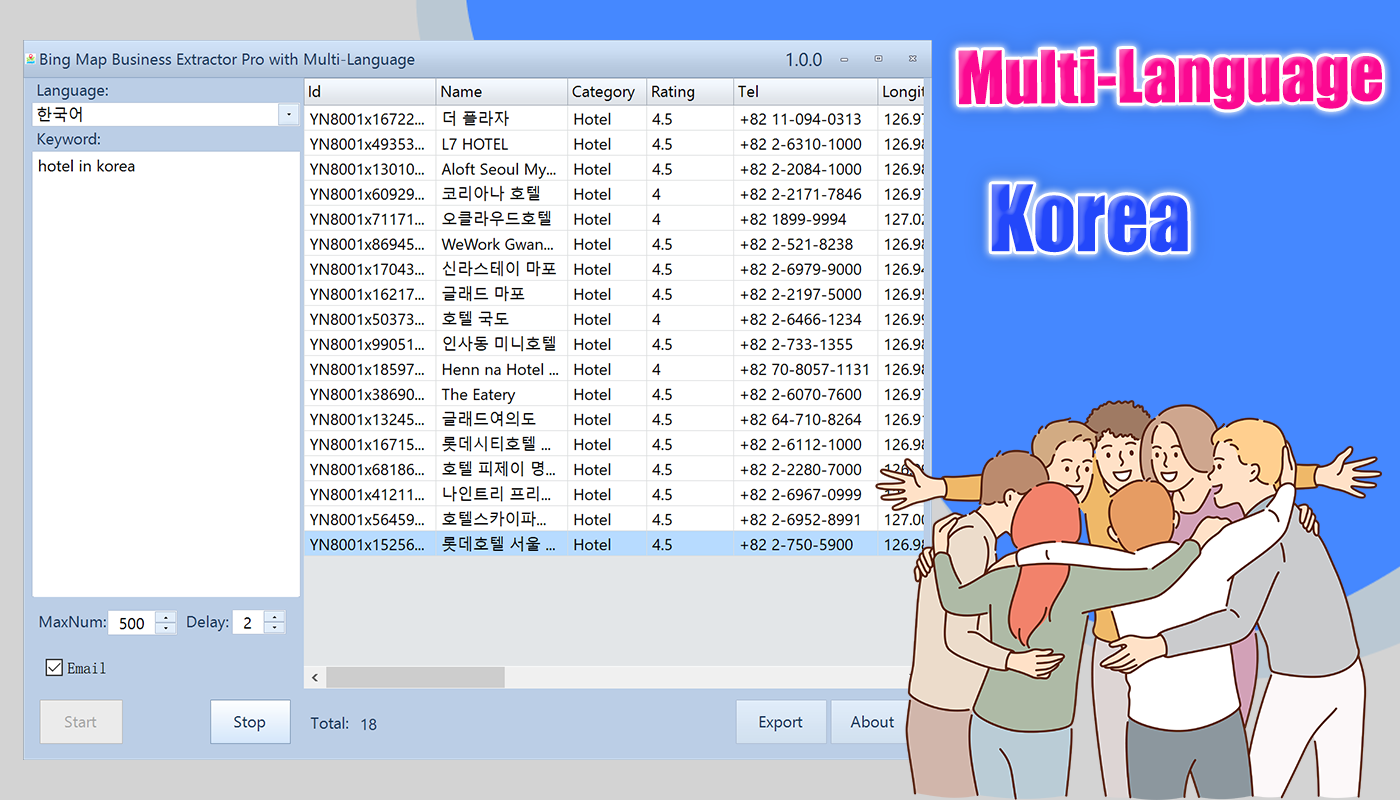
Task: Click the Id cell YN8001x50373...
Action: pyautogui.click(x=370, y=319)
